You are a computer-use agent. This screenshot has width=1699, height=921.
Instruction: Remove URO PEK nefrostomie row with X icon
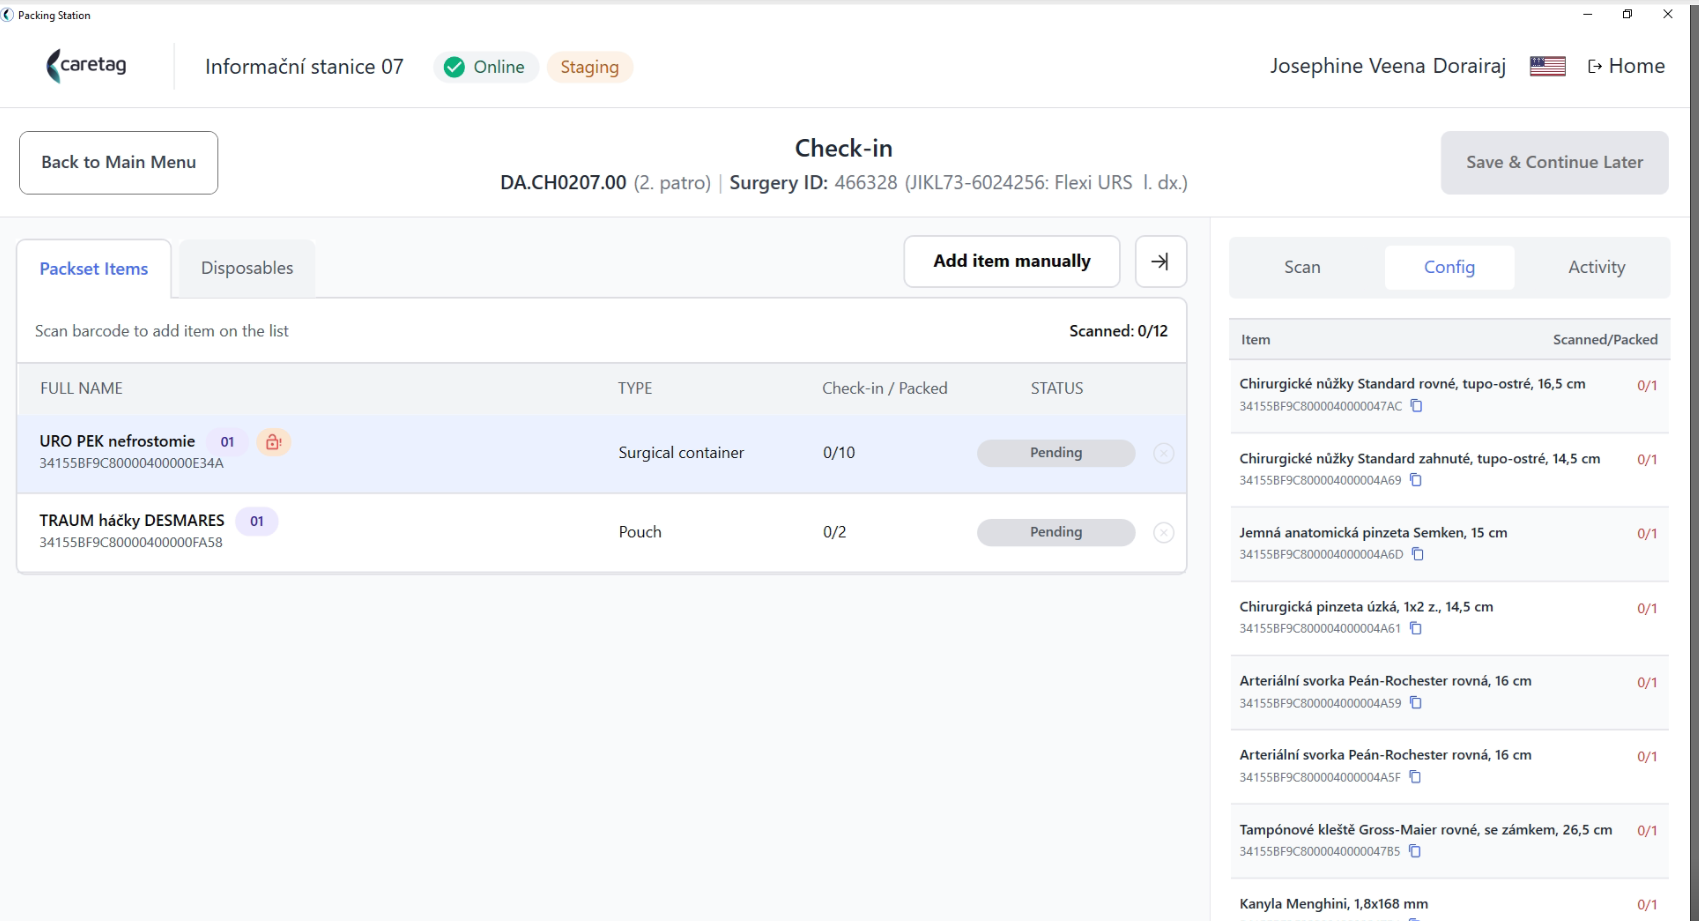1163,453
